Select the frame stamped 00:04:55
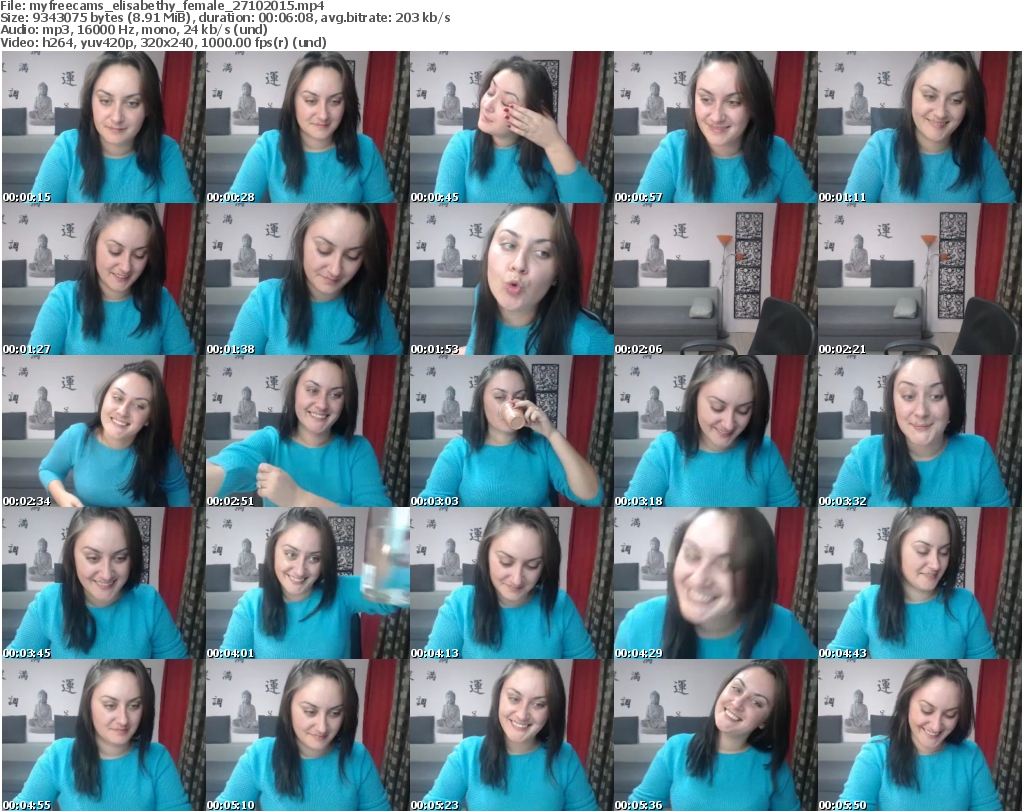This screenshot has height=811, width=1024. tap(103, 735)
